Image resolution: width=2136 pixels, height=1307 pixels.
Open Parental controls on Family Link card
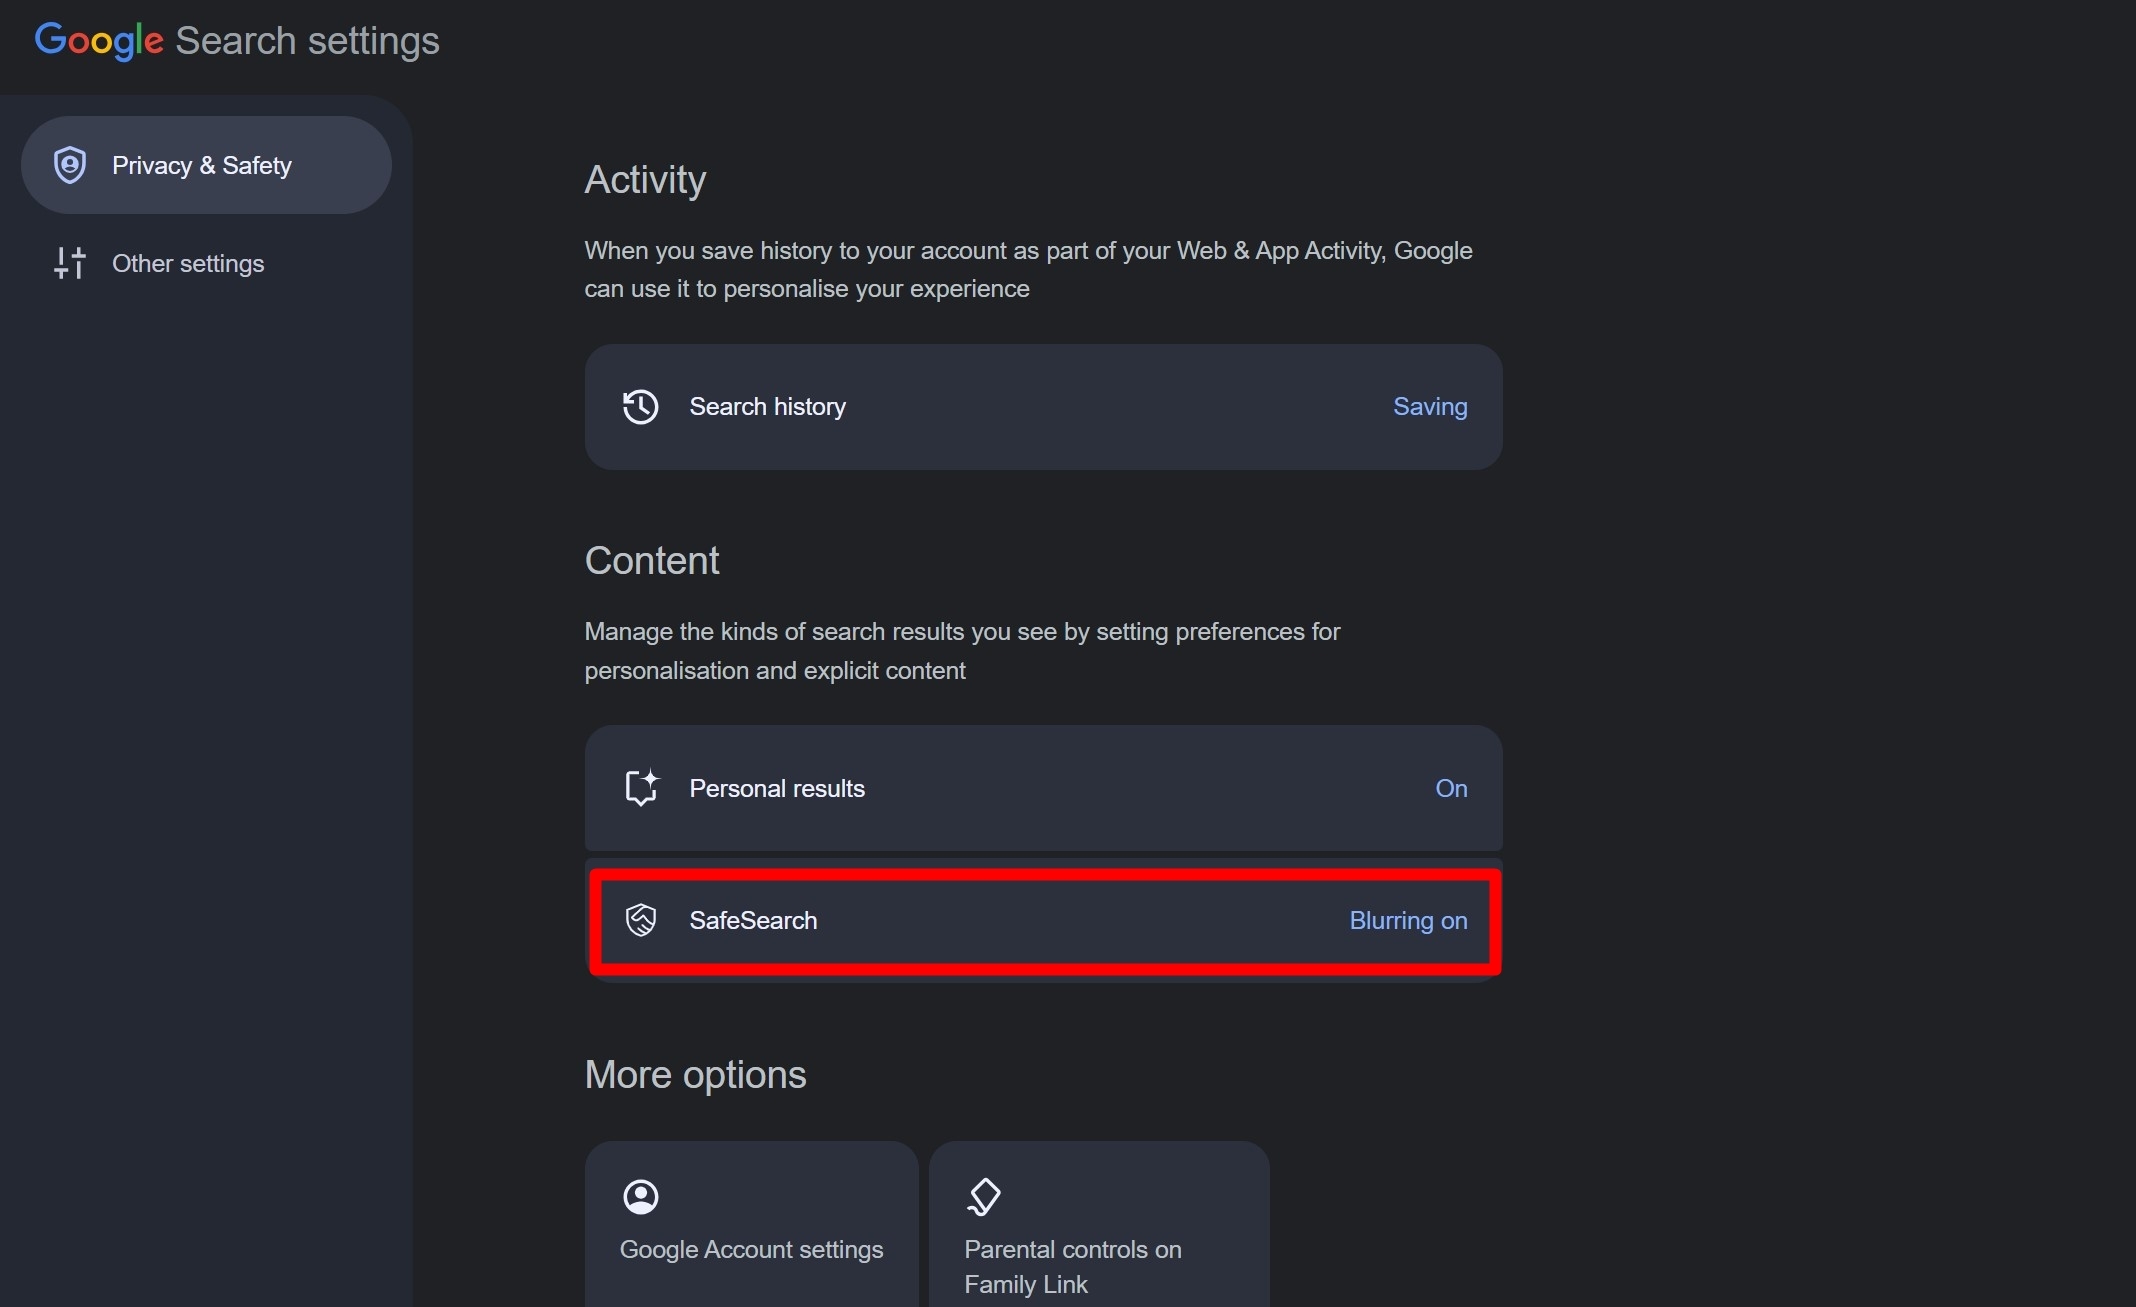coord(1099,1224)
